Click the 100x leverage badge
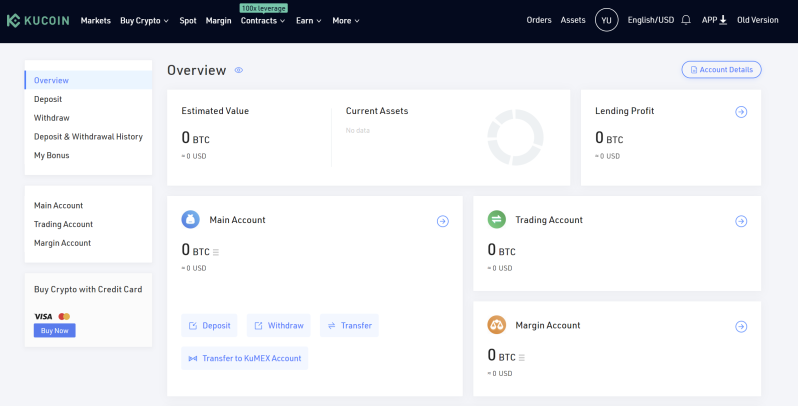This screenshot has height=406, width=798. point(264,8)
